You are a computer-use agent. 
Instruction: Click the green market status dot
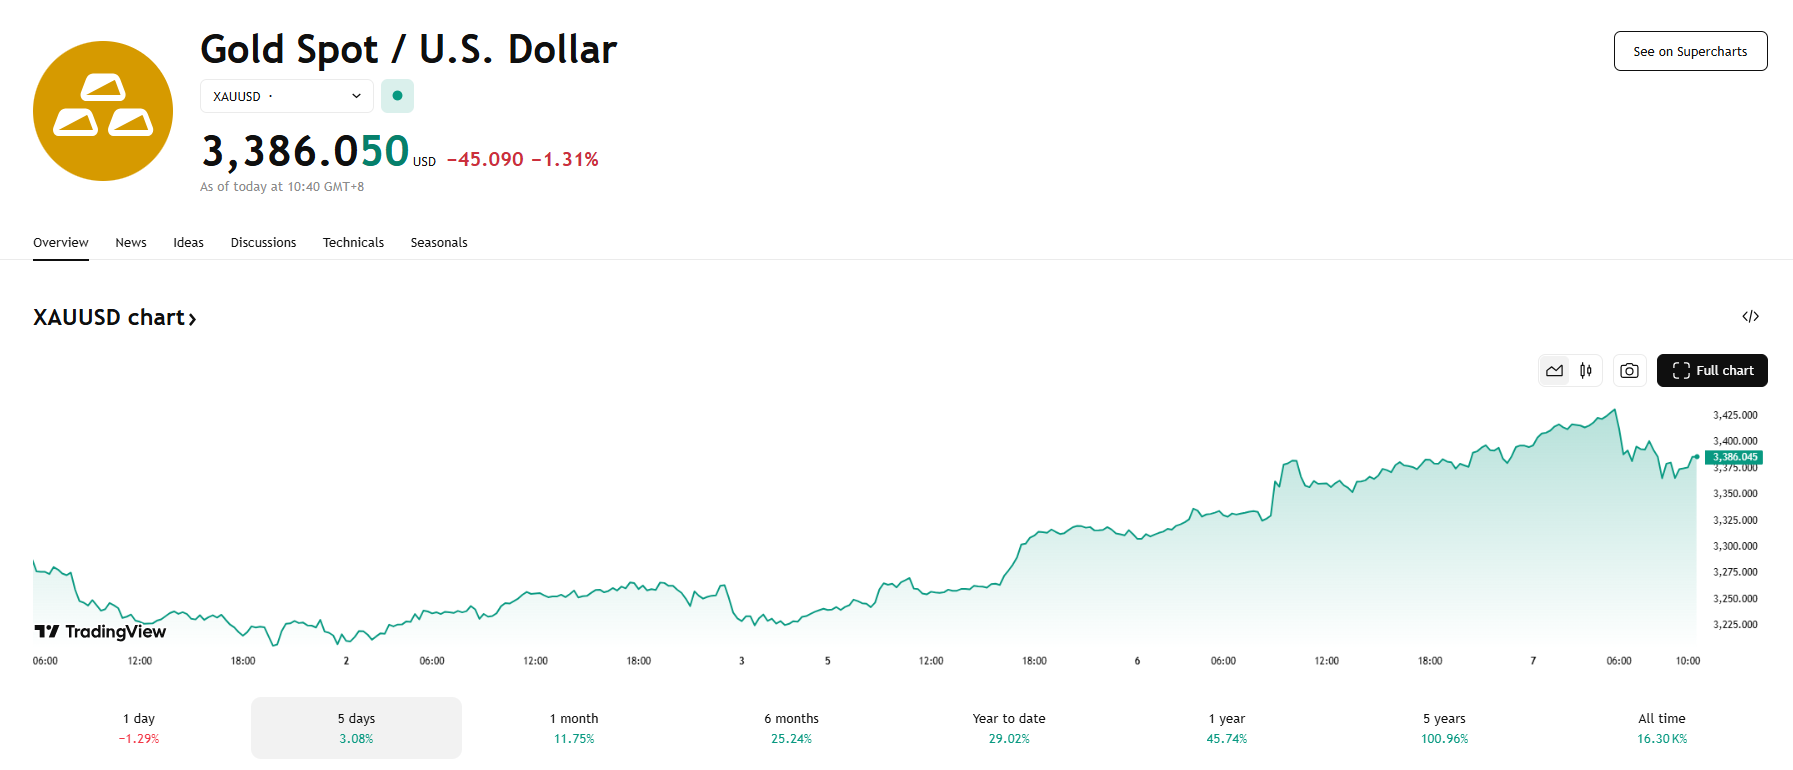397,96
